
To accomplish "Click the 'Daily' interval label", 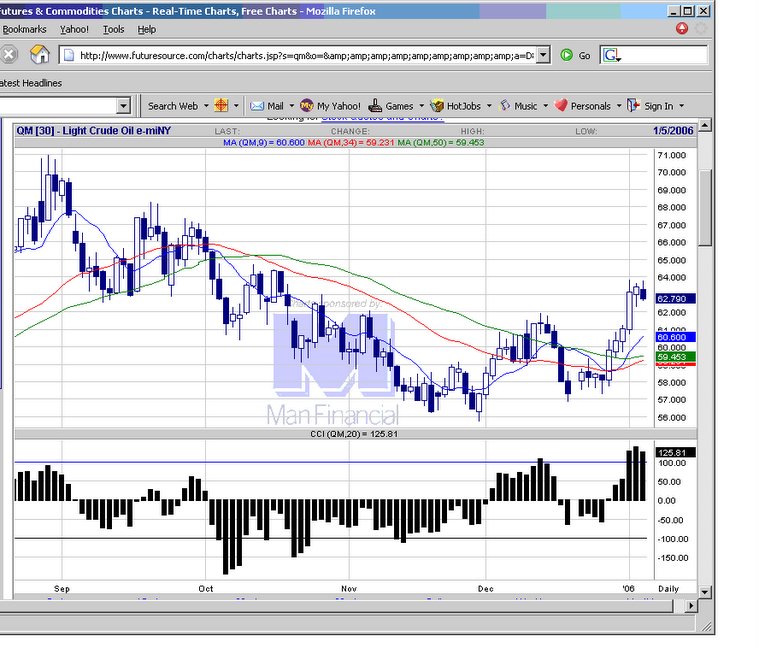I will click(668, 589).
